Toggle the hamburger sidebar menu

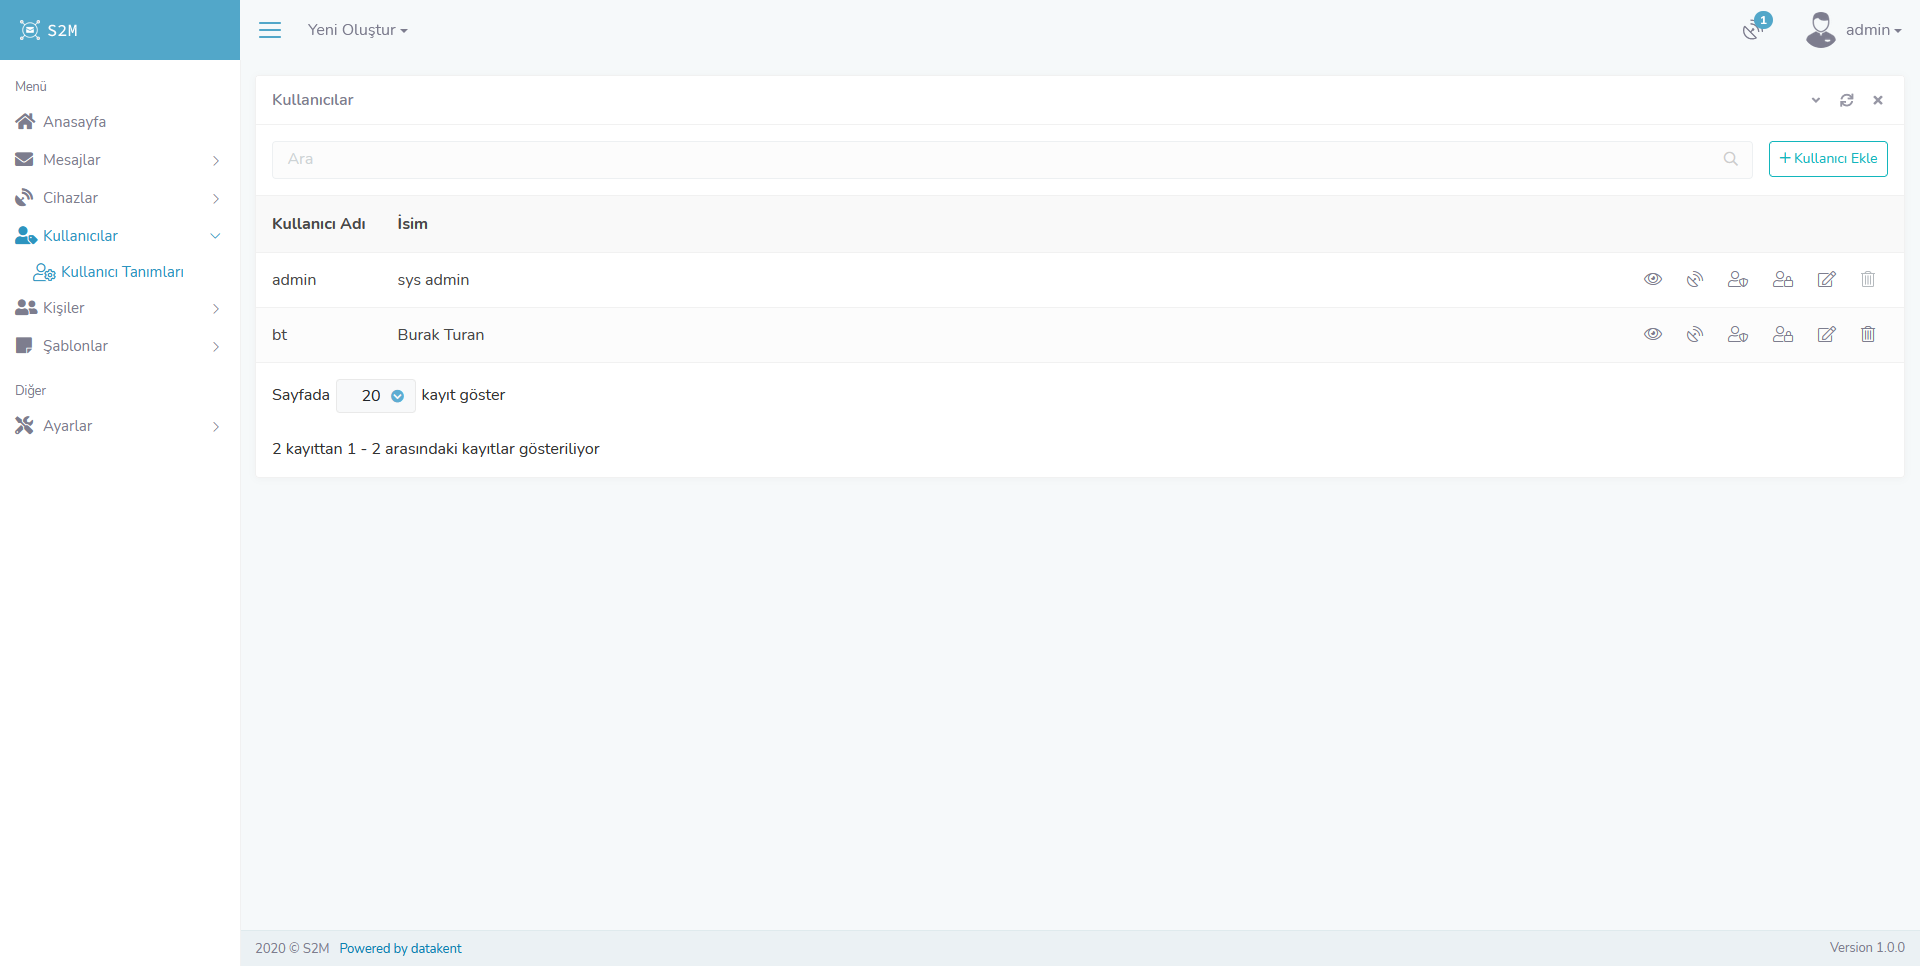[270, 30]
